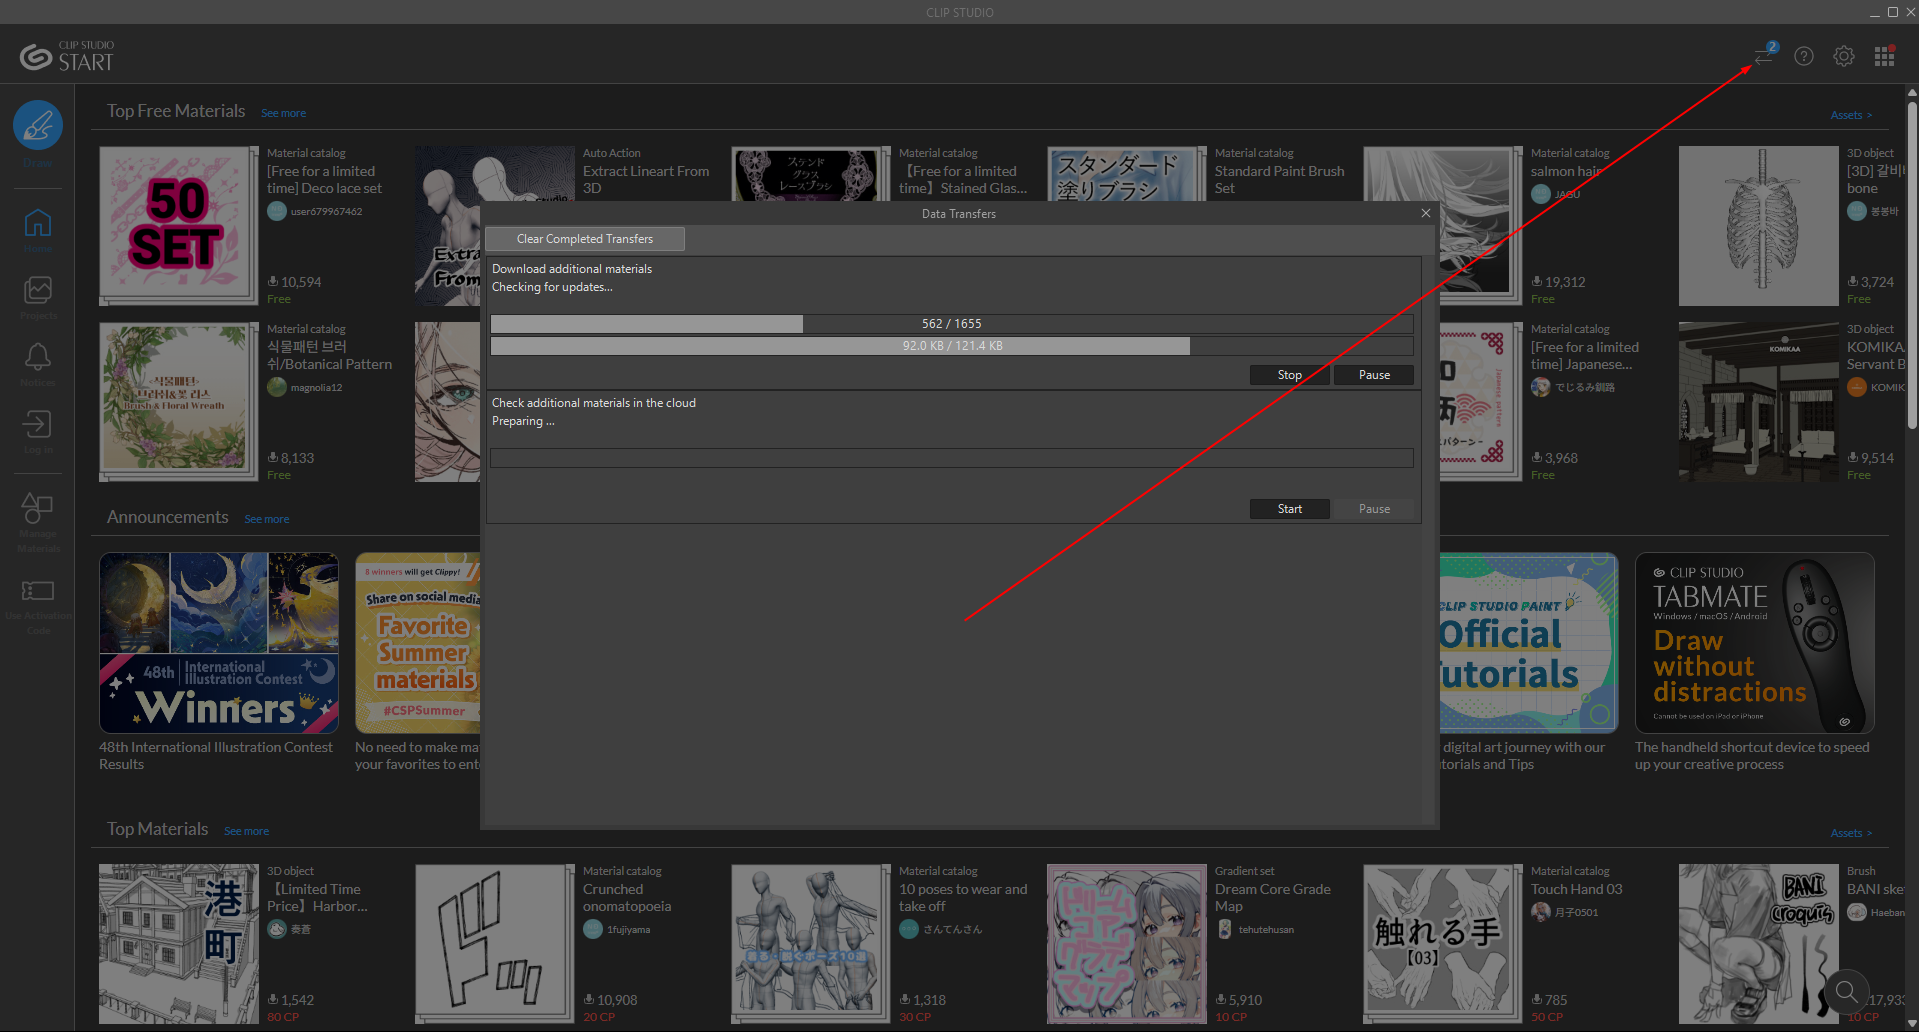Open the Touch Hand 03 thumbnail

click(1443, 944)
